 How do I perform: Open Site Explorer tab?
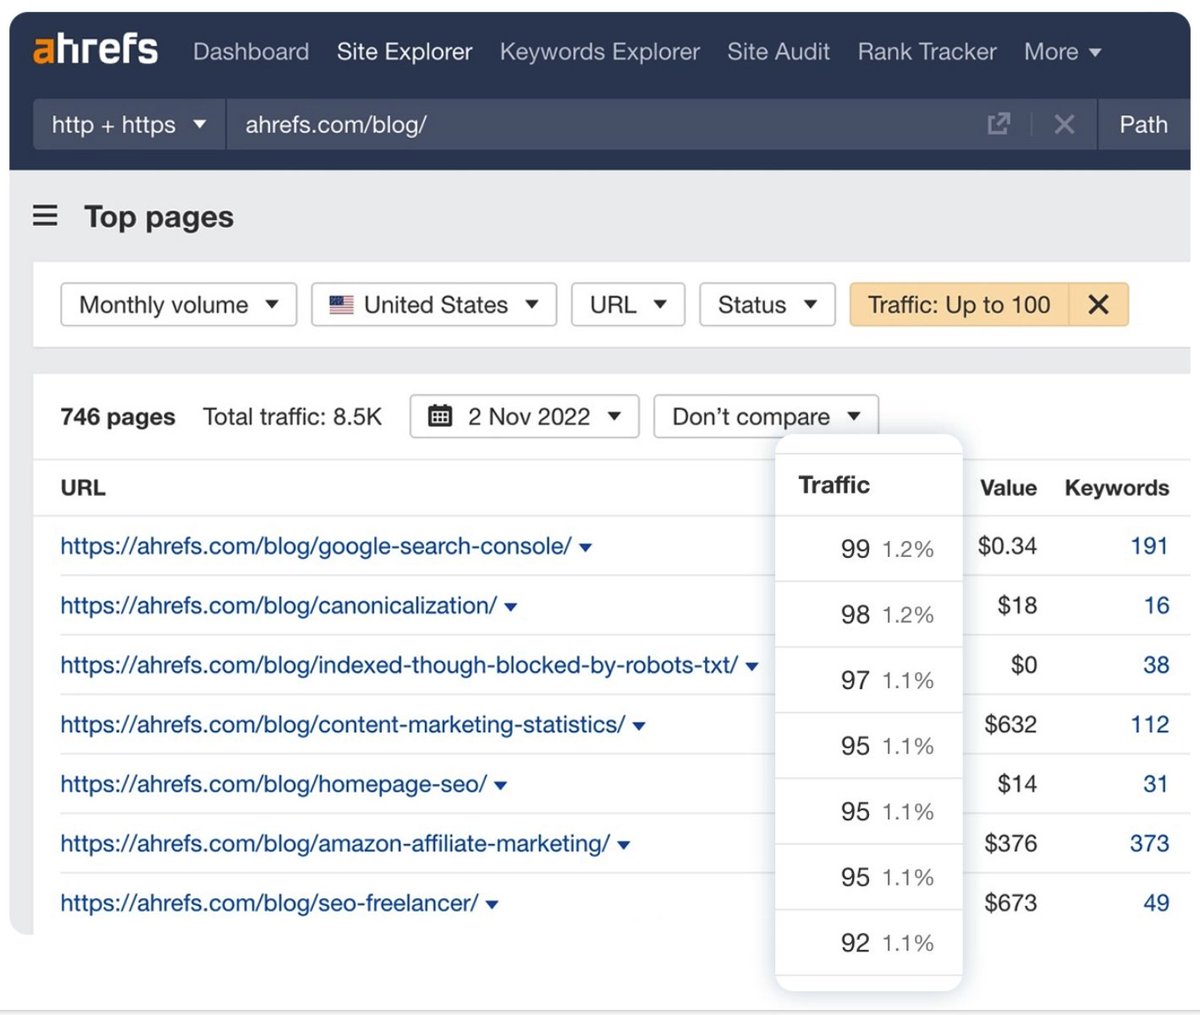404,51
